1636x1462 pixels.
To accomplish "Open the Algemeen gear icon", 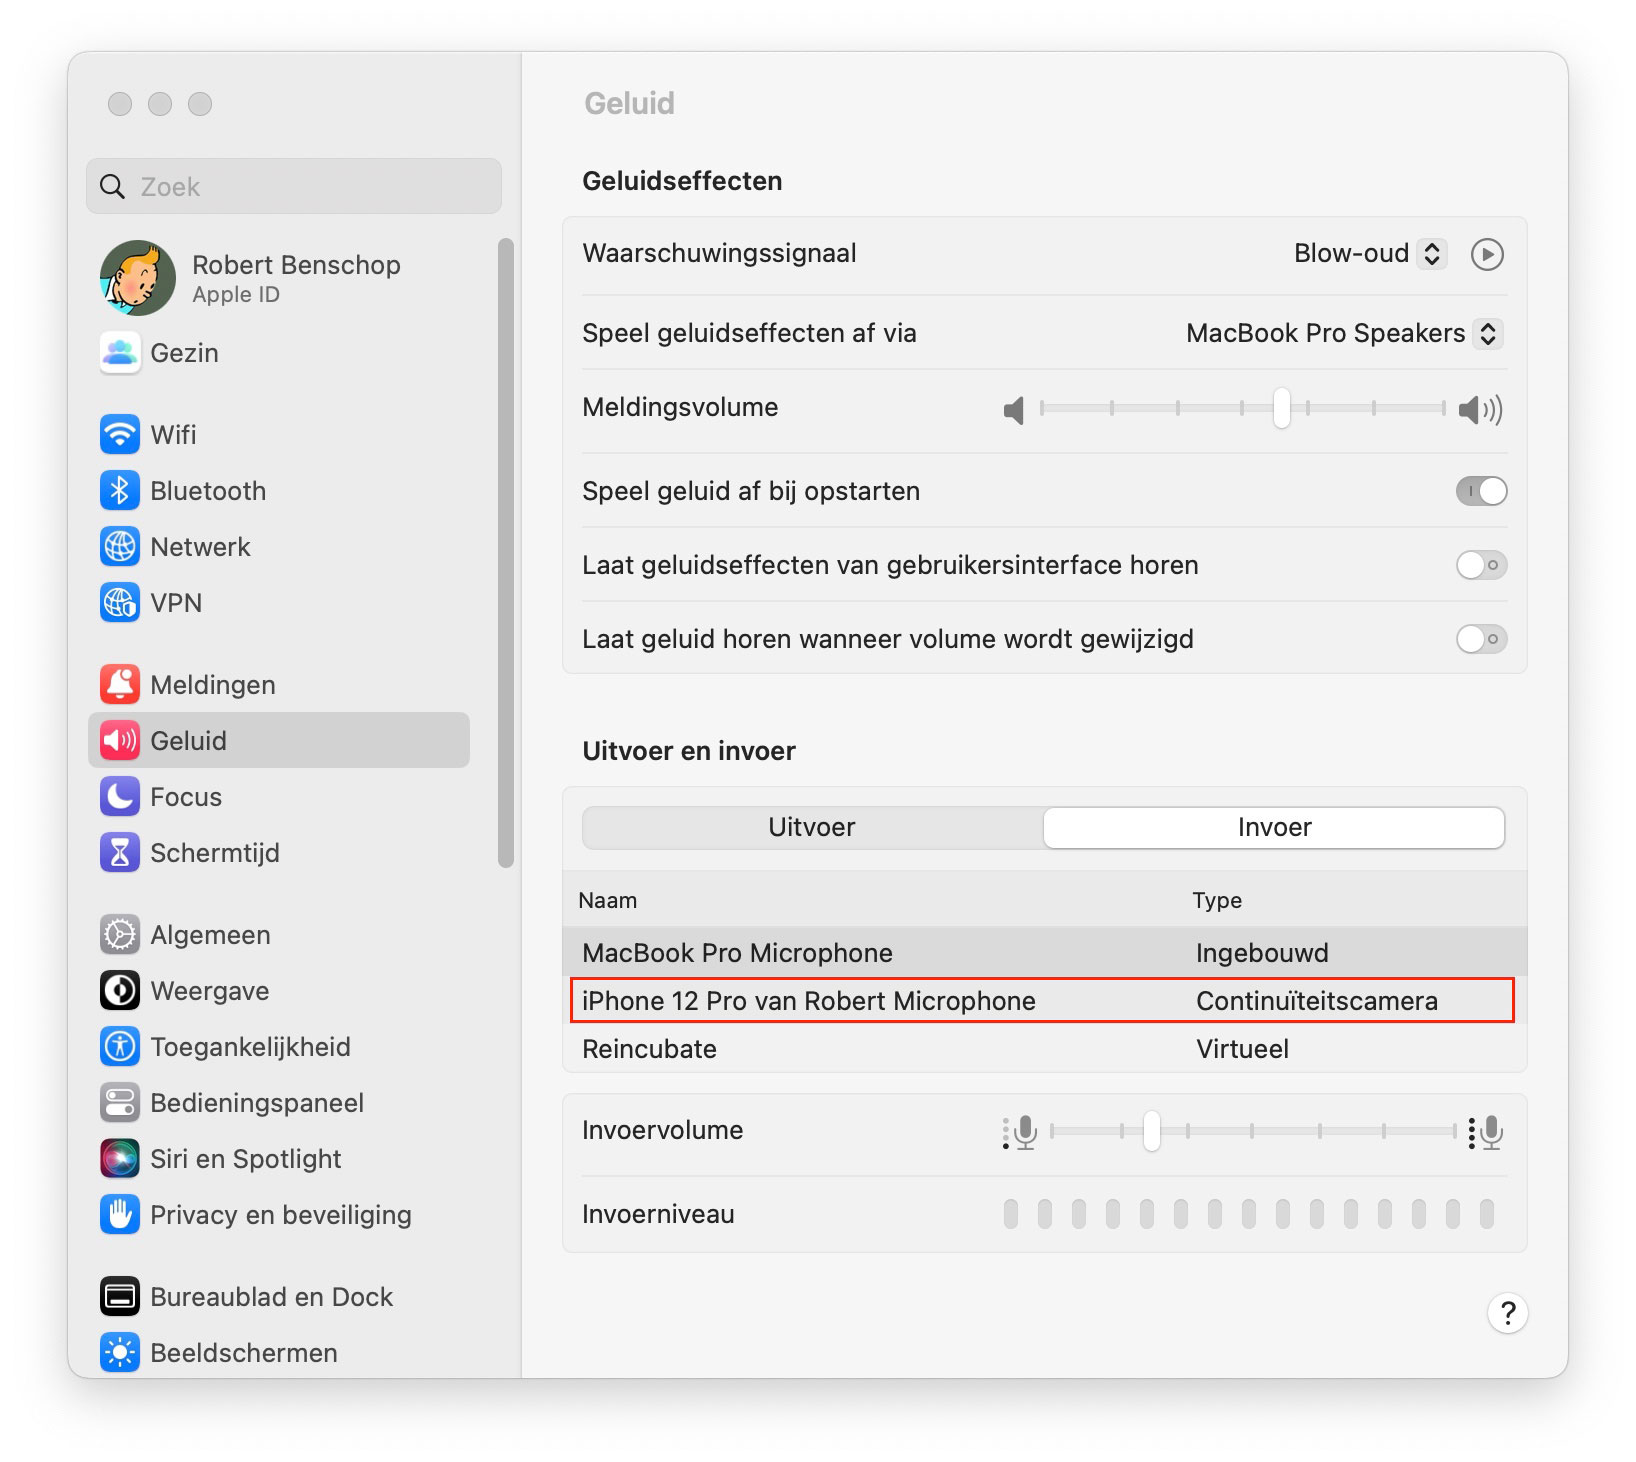I will click(120, 935).
